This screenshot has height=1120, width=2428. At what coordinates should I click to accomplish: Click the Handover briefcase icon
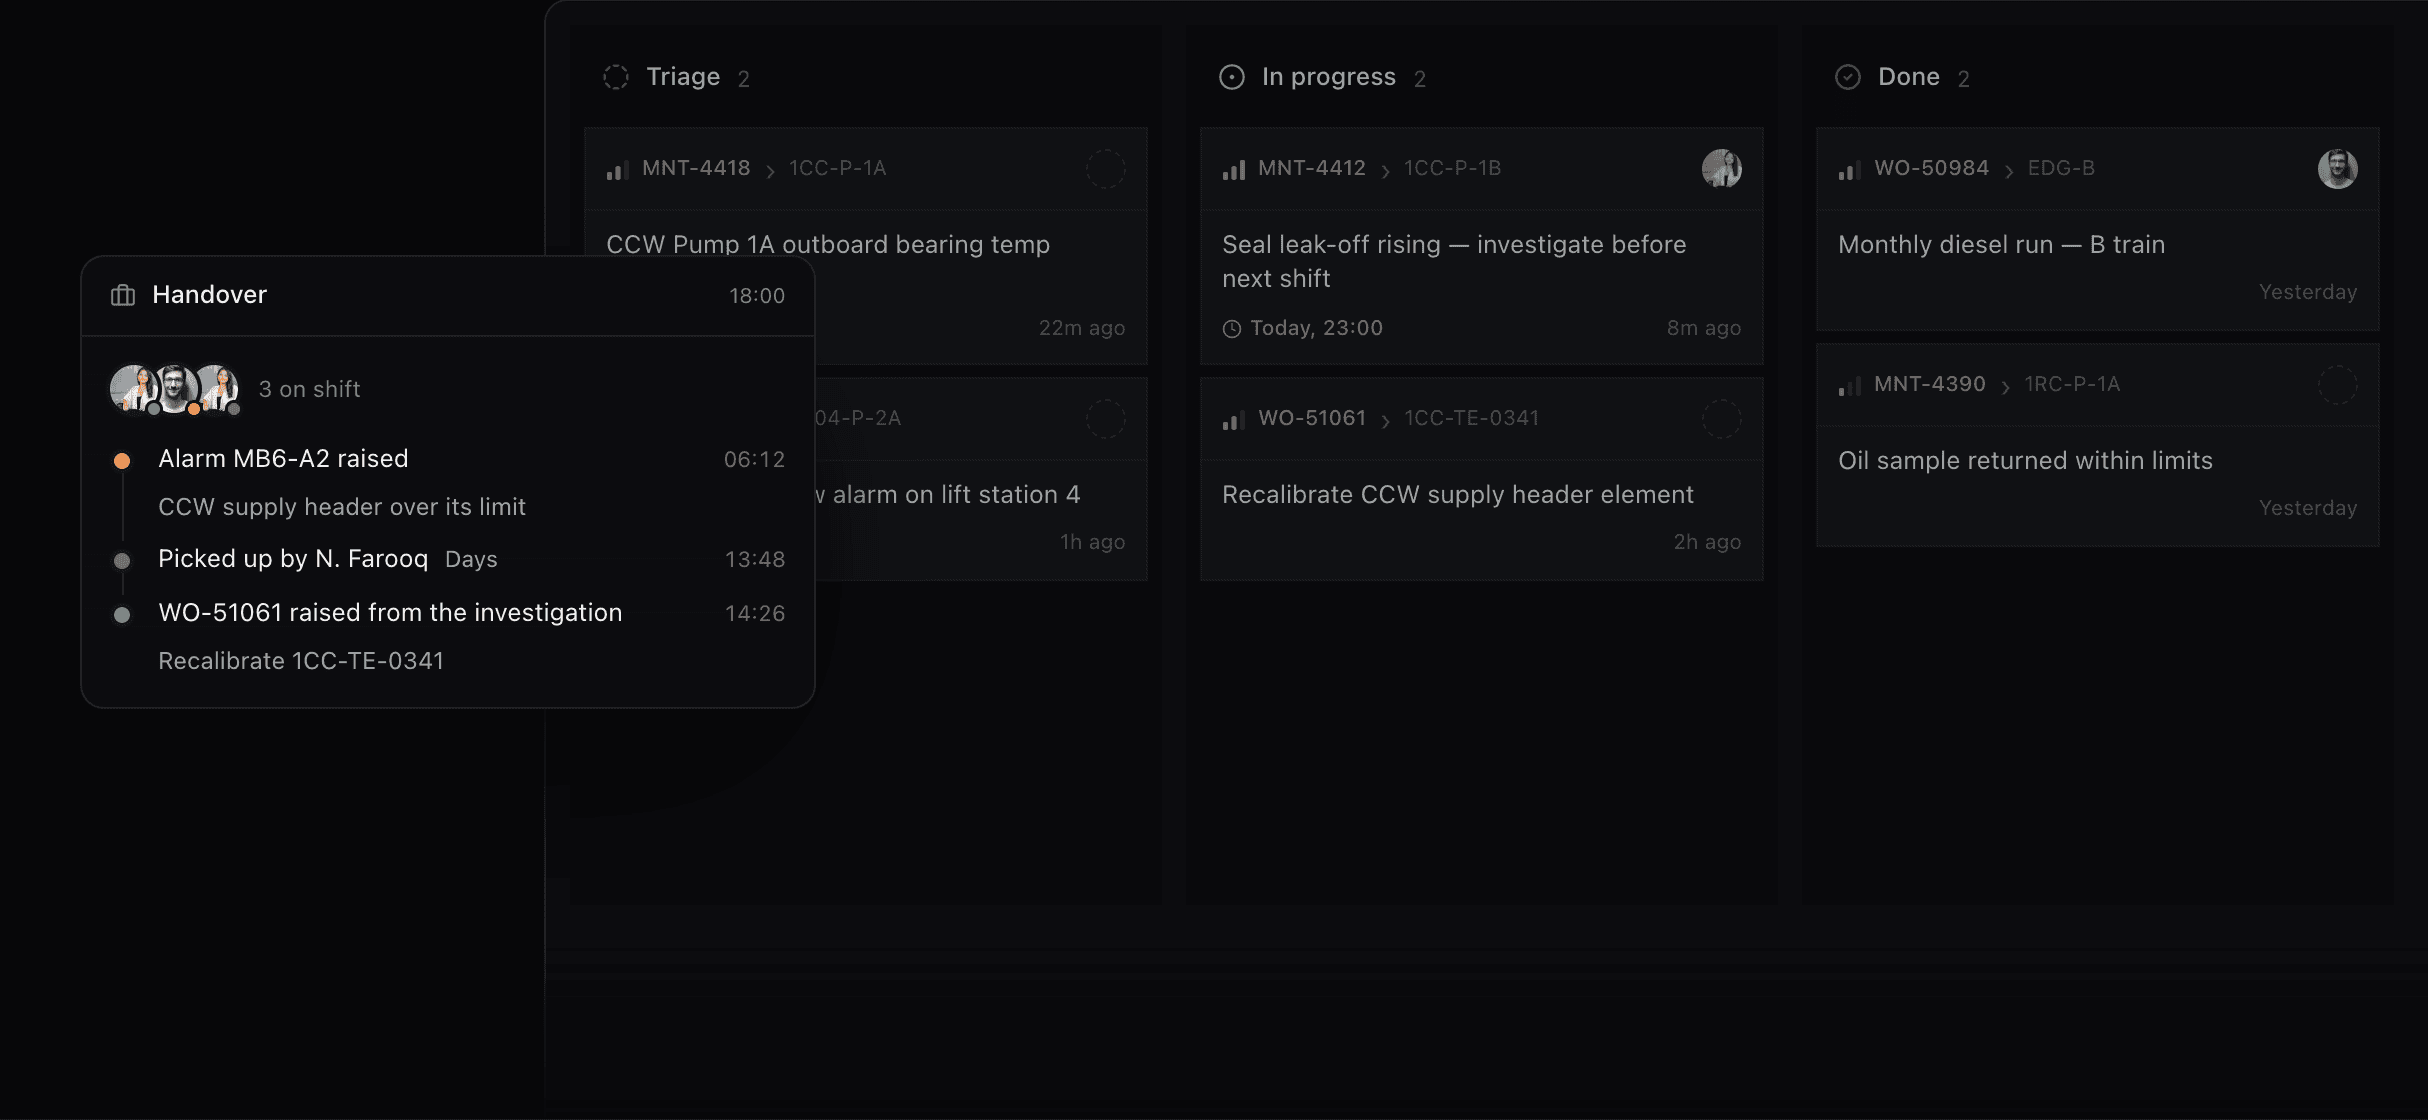pos(123,295)
